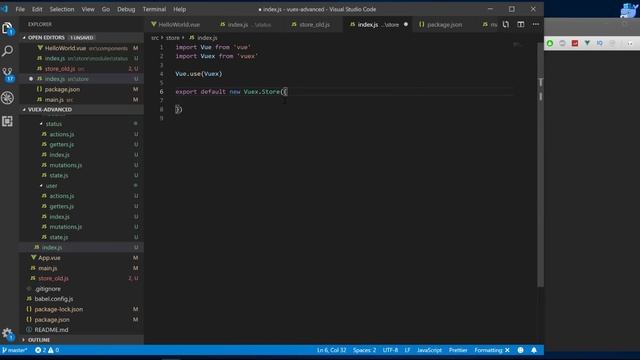Open the Go menu
Viewport: 640px width, 360px height.
(106, 9)
